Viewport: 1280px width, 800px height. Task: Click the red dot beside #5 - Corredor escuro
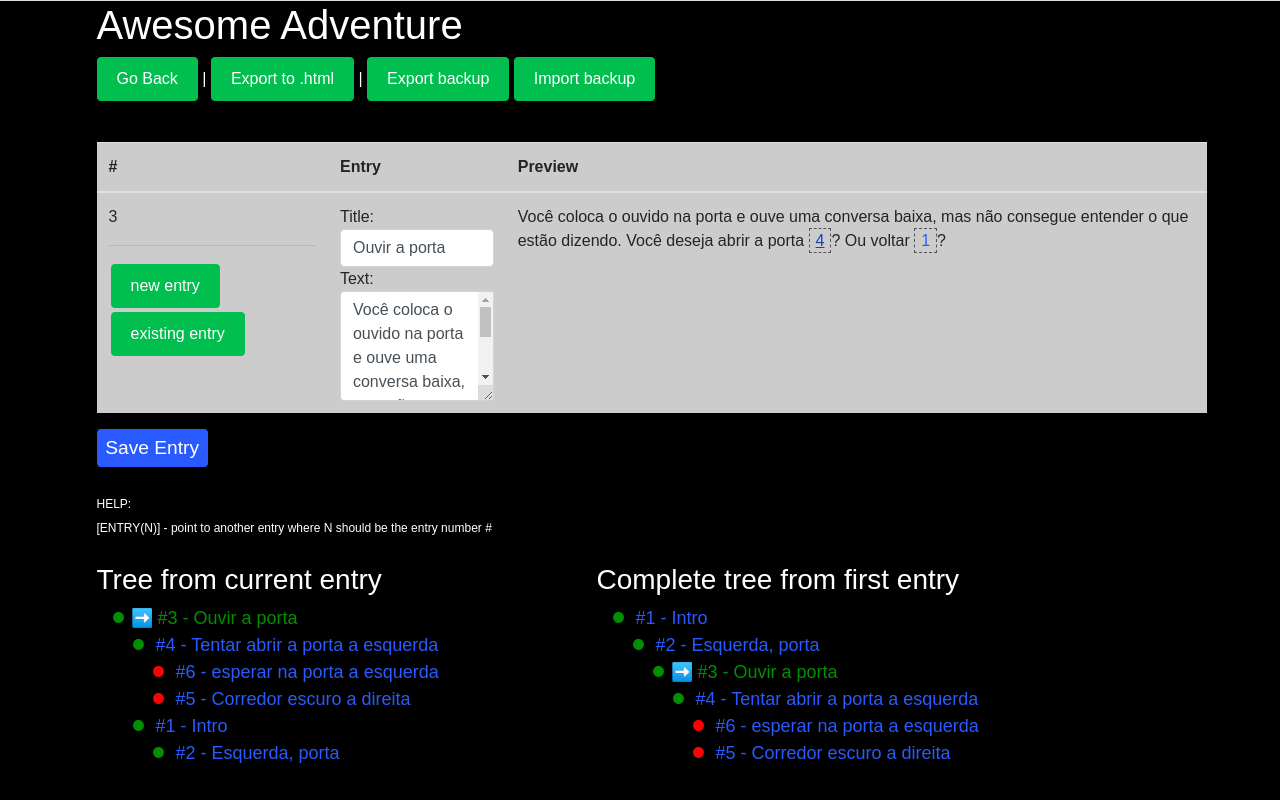157,698
